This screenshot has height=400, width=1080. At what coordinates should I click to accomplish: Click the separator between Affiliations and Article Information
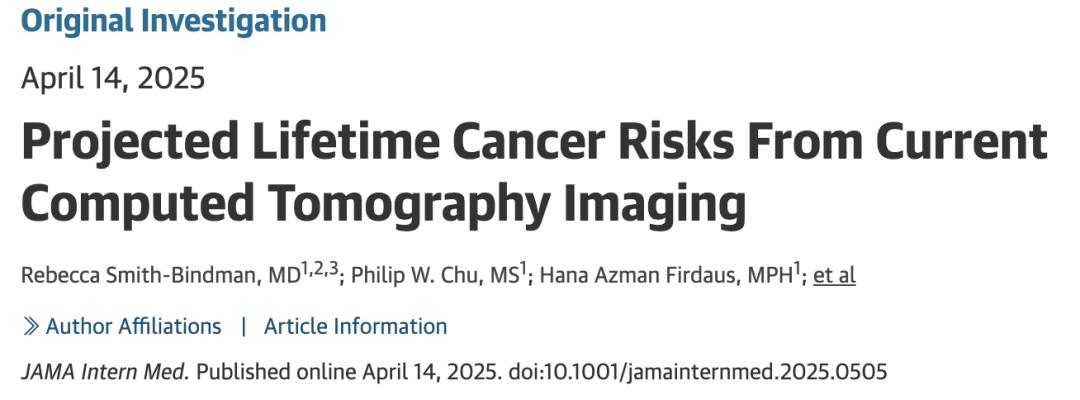[243, 326]
